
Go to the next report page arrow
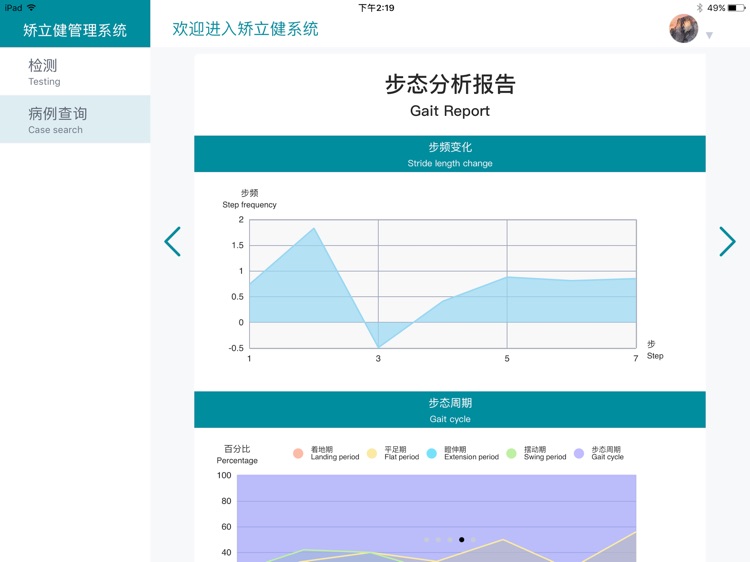coord(727,242)
